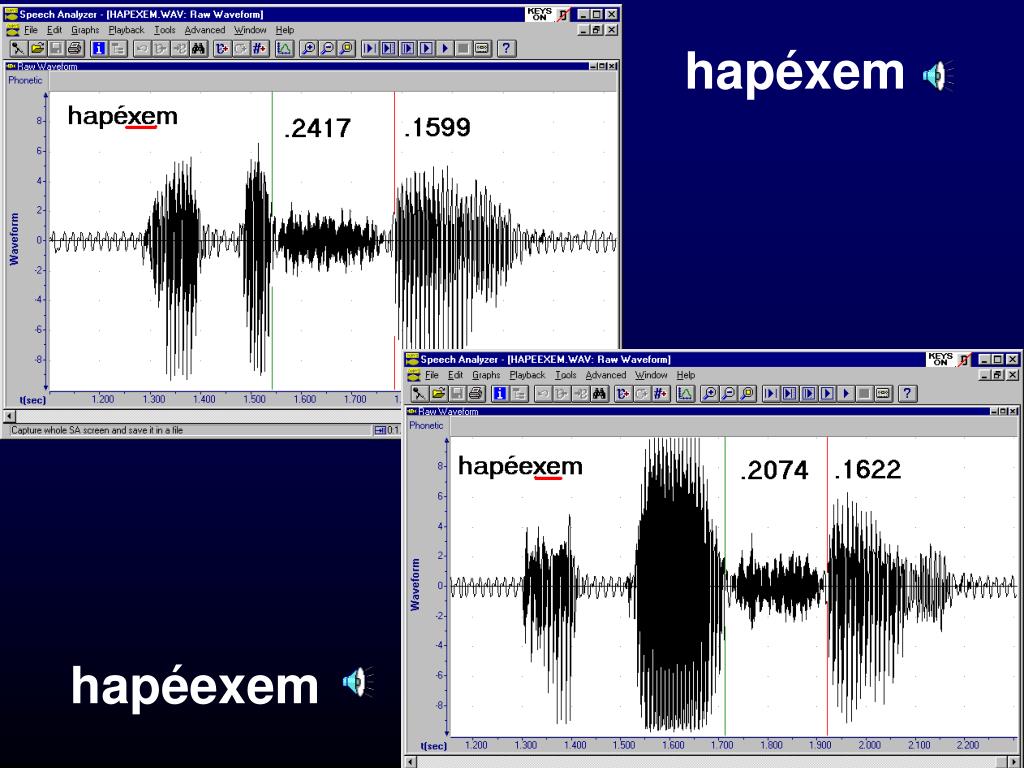
Task: Click right scroll arrow below HAPEEXEM waveform
Action: tap(1014, 762)
